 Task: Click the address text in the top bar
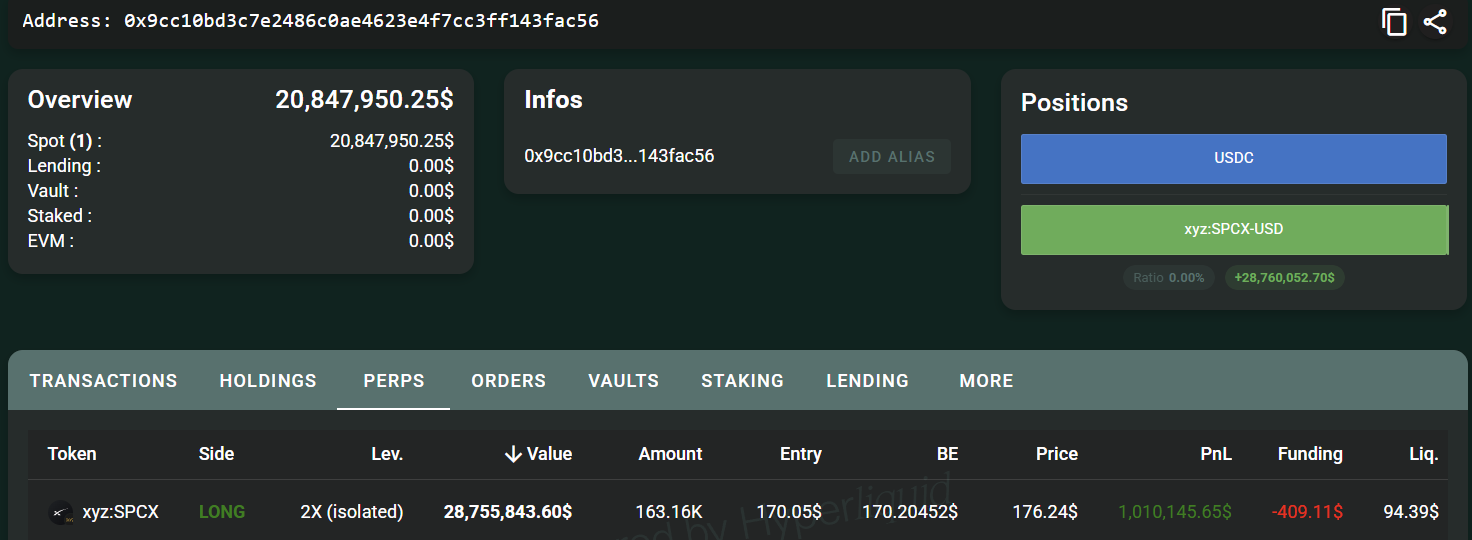[x=310, y=20]
